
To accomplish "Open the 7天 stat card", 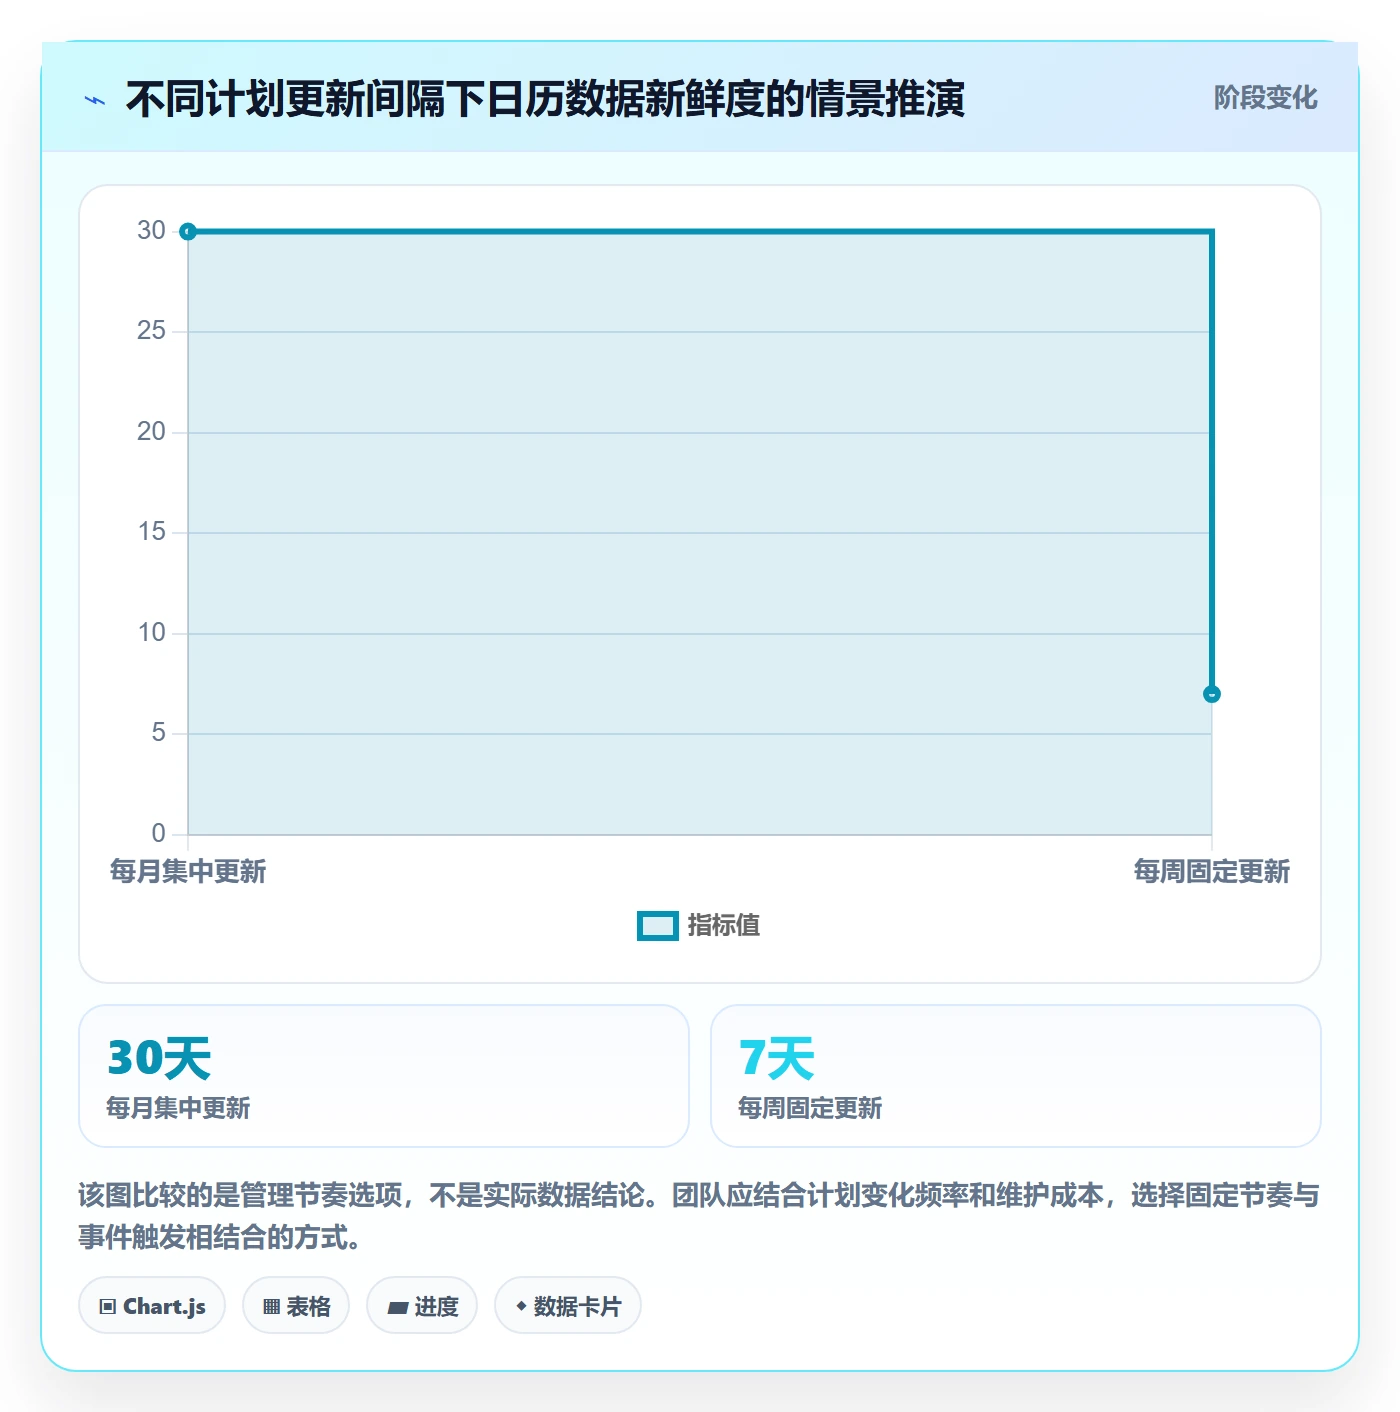I will coord(1015,1076).
